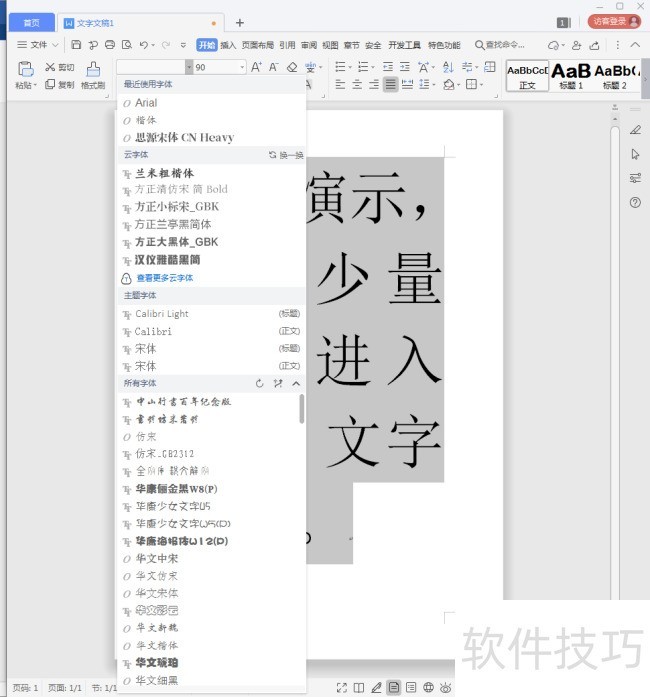
Task: Click 查看更多云字体 link
Action: (165, 278)
